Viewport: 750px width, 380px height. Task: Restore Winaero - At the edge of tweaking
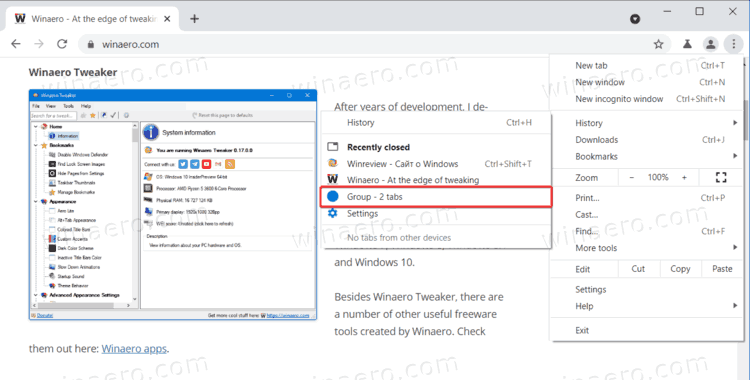[x=436, y=180]
